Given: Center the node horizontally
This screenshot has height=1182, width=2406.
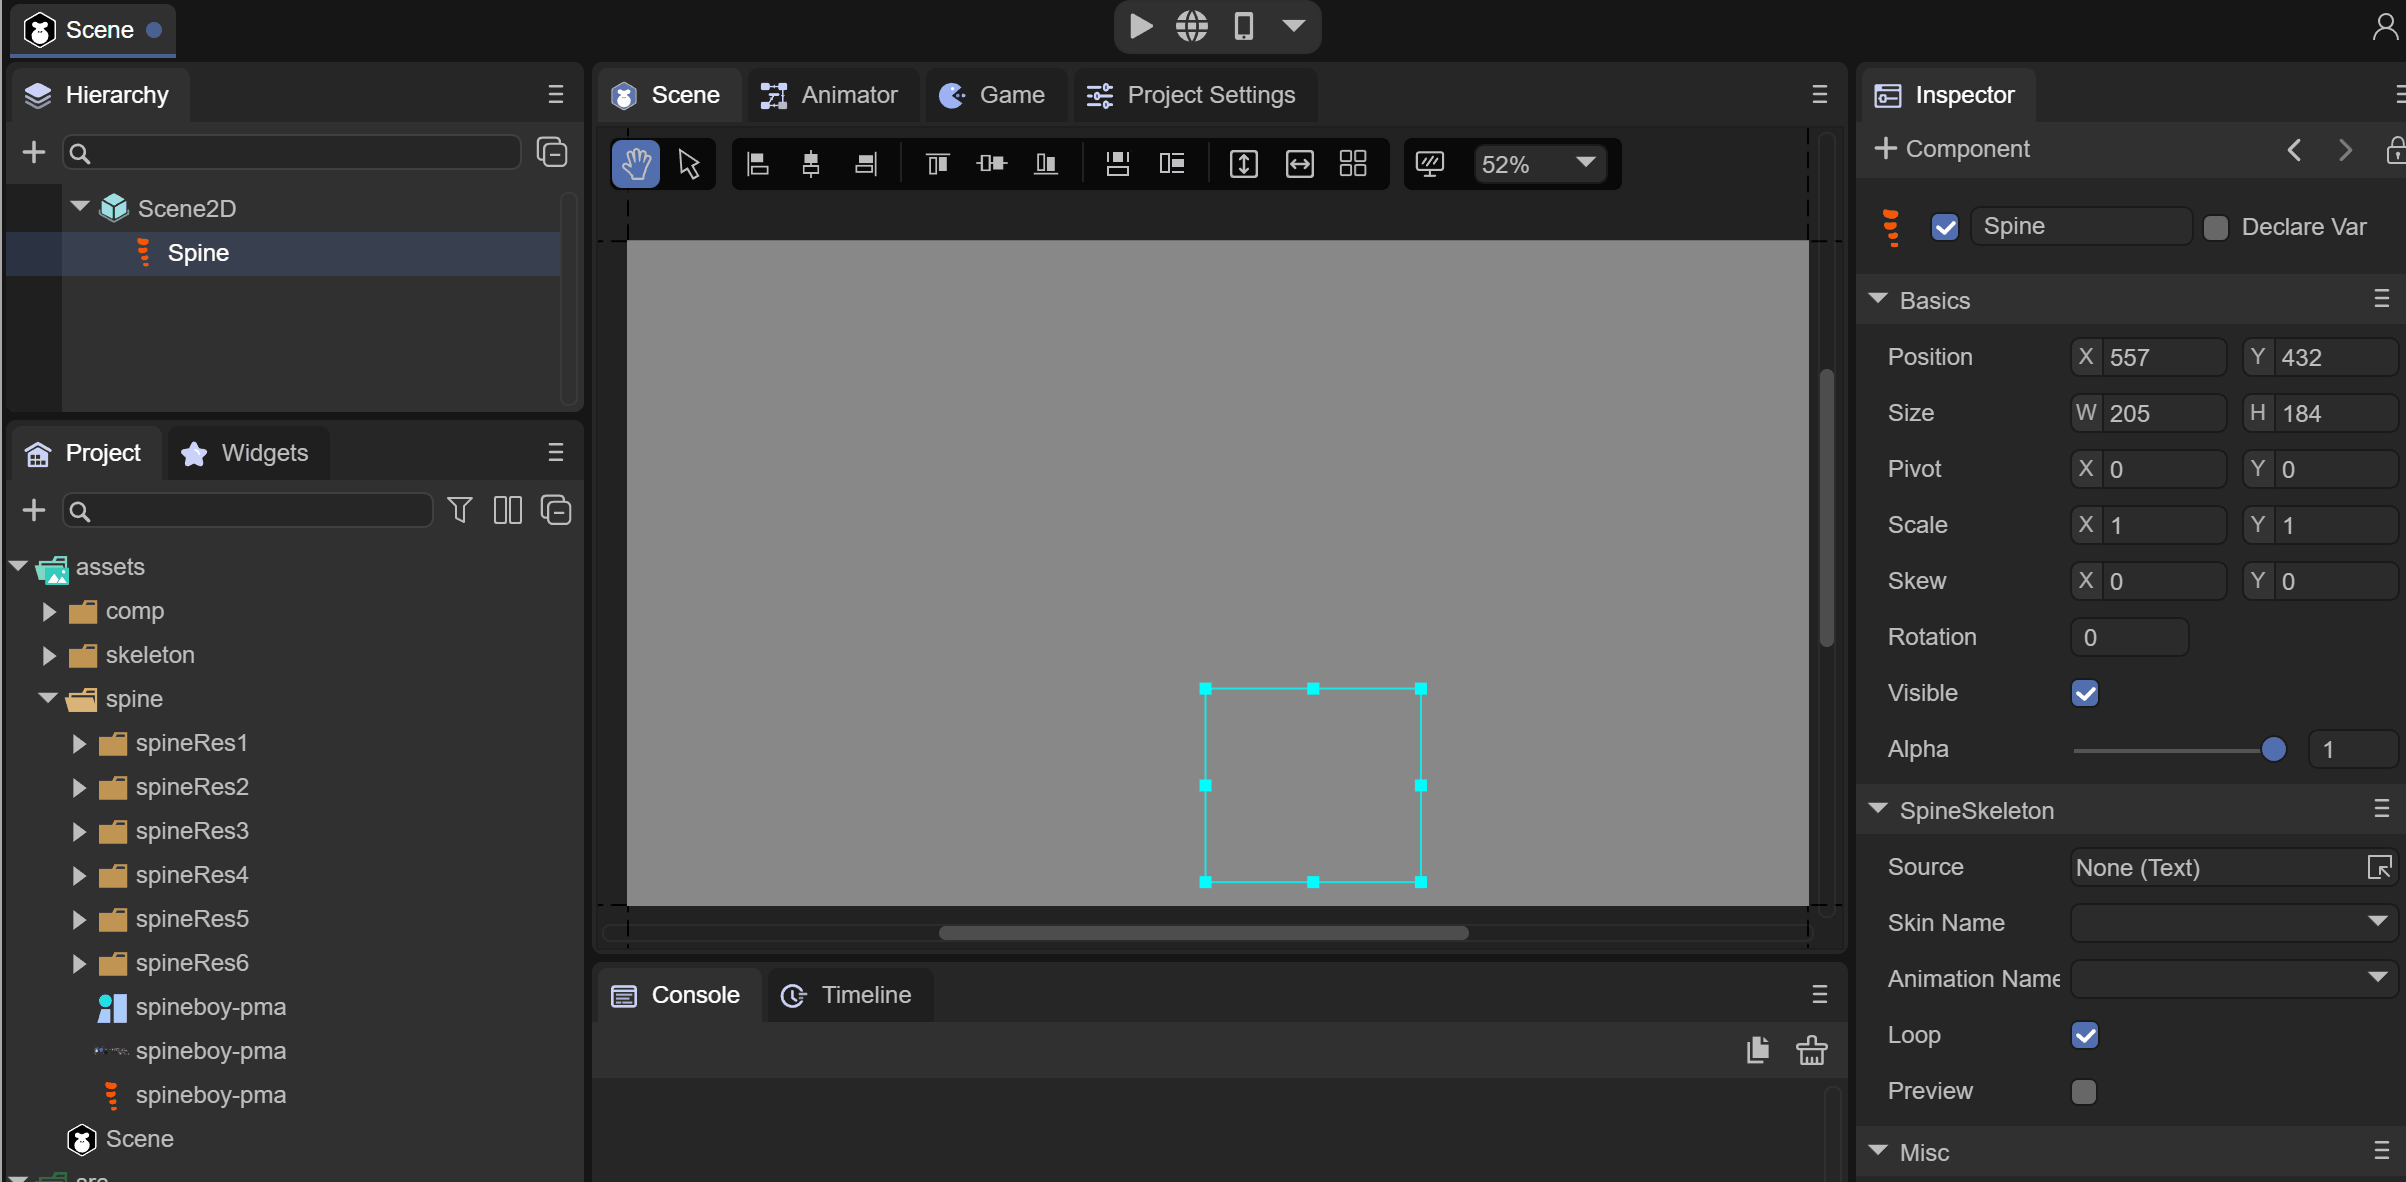Looking at the screenshot, I should click(811, 163).
